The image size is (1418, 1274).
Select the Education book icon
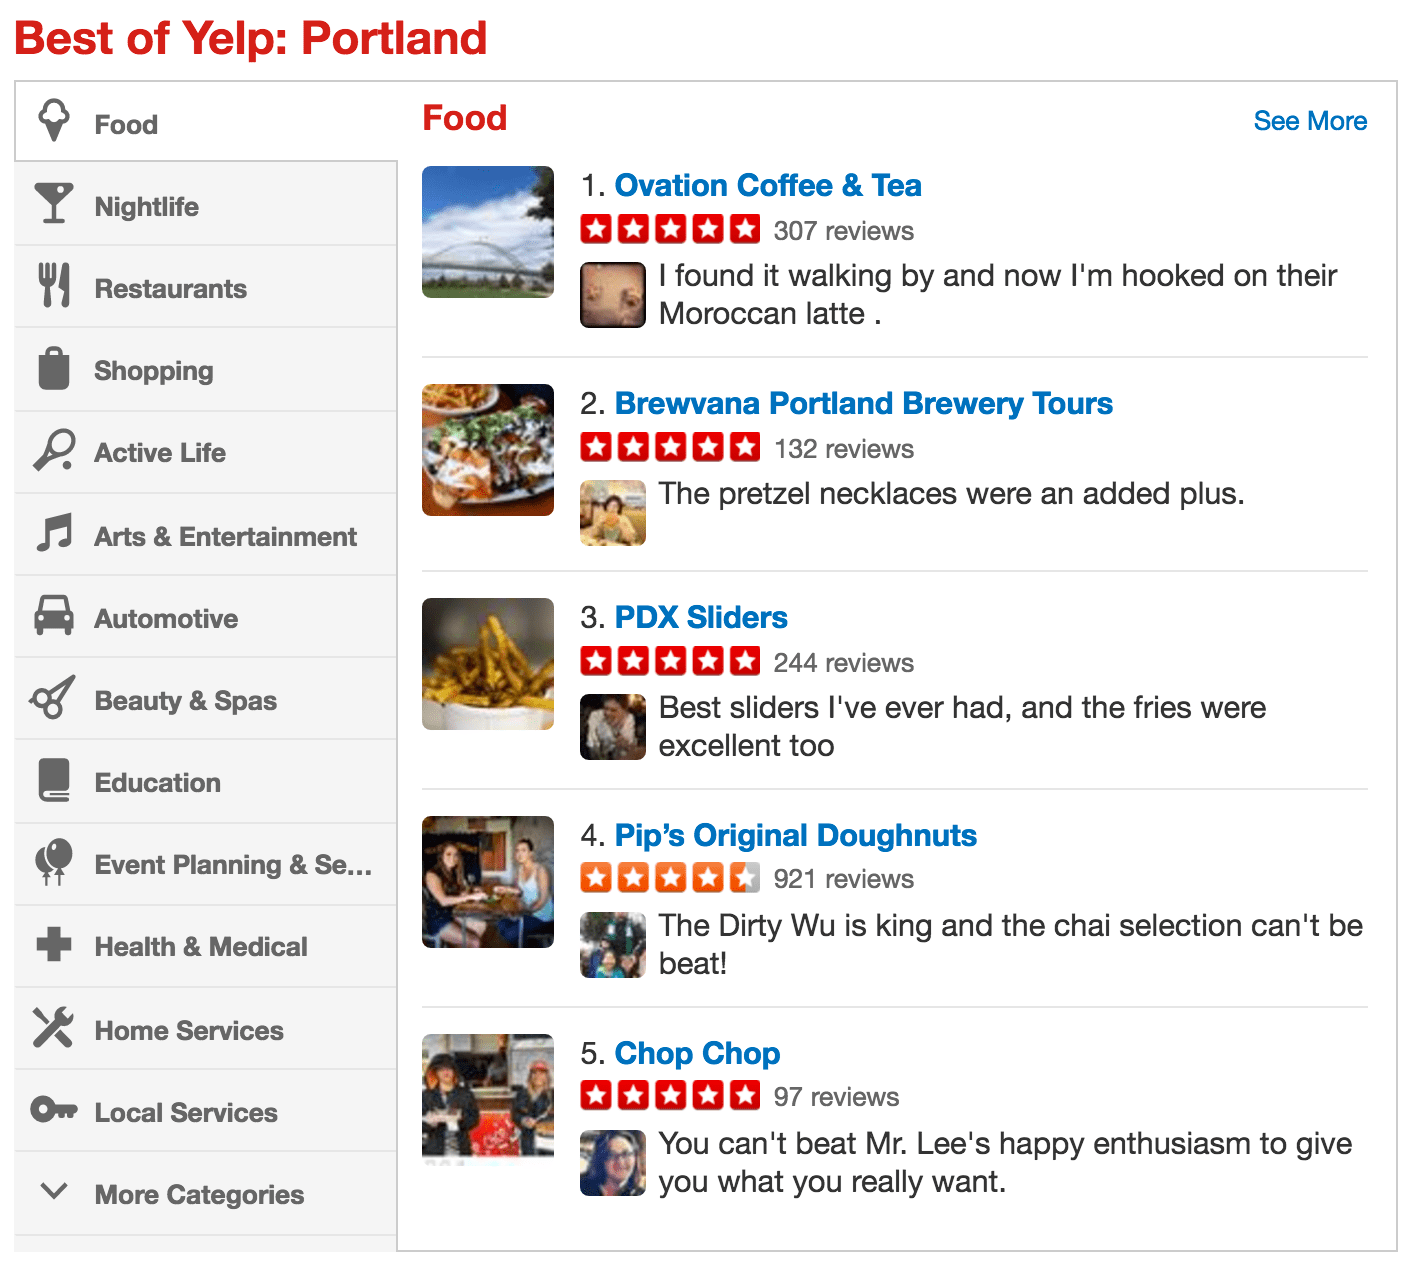[55, 782]
